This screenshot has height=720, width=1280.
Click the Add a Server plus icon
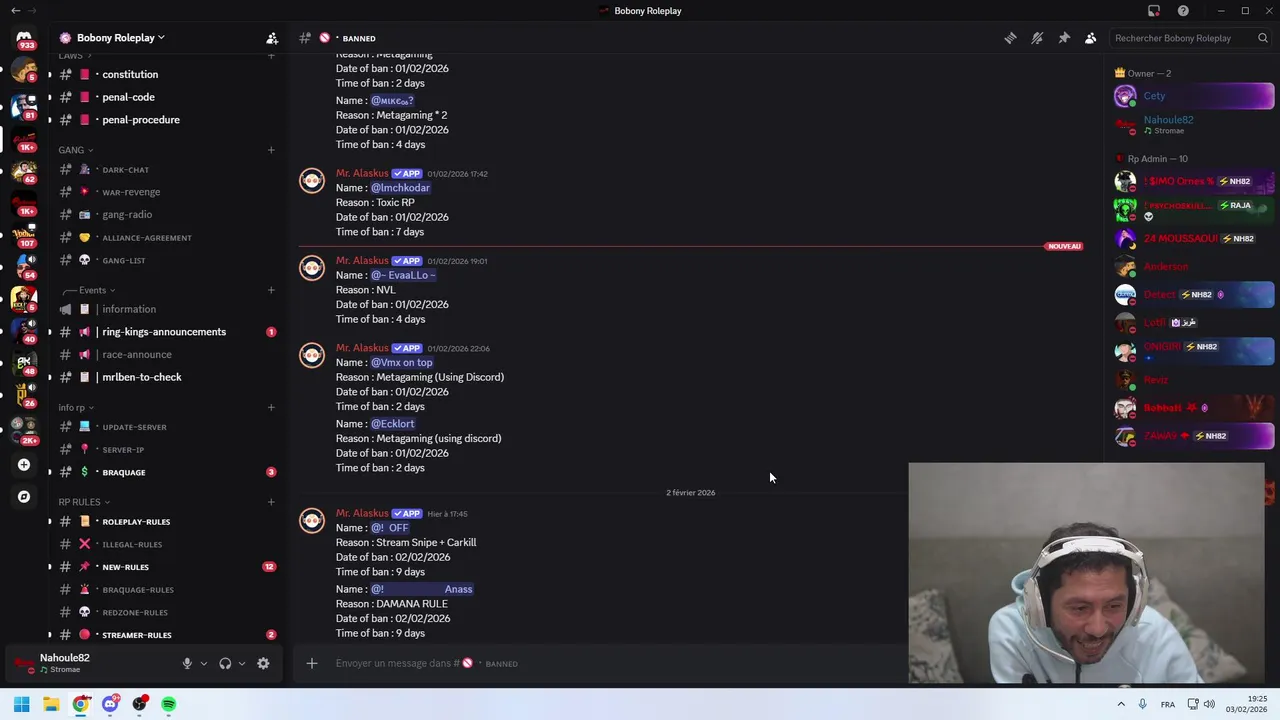(x=24, y=465)
